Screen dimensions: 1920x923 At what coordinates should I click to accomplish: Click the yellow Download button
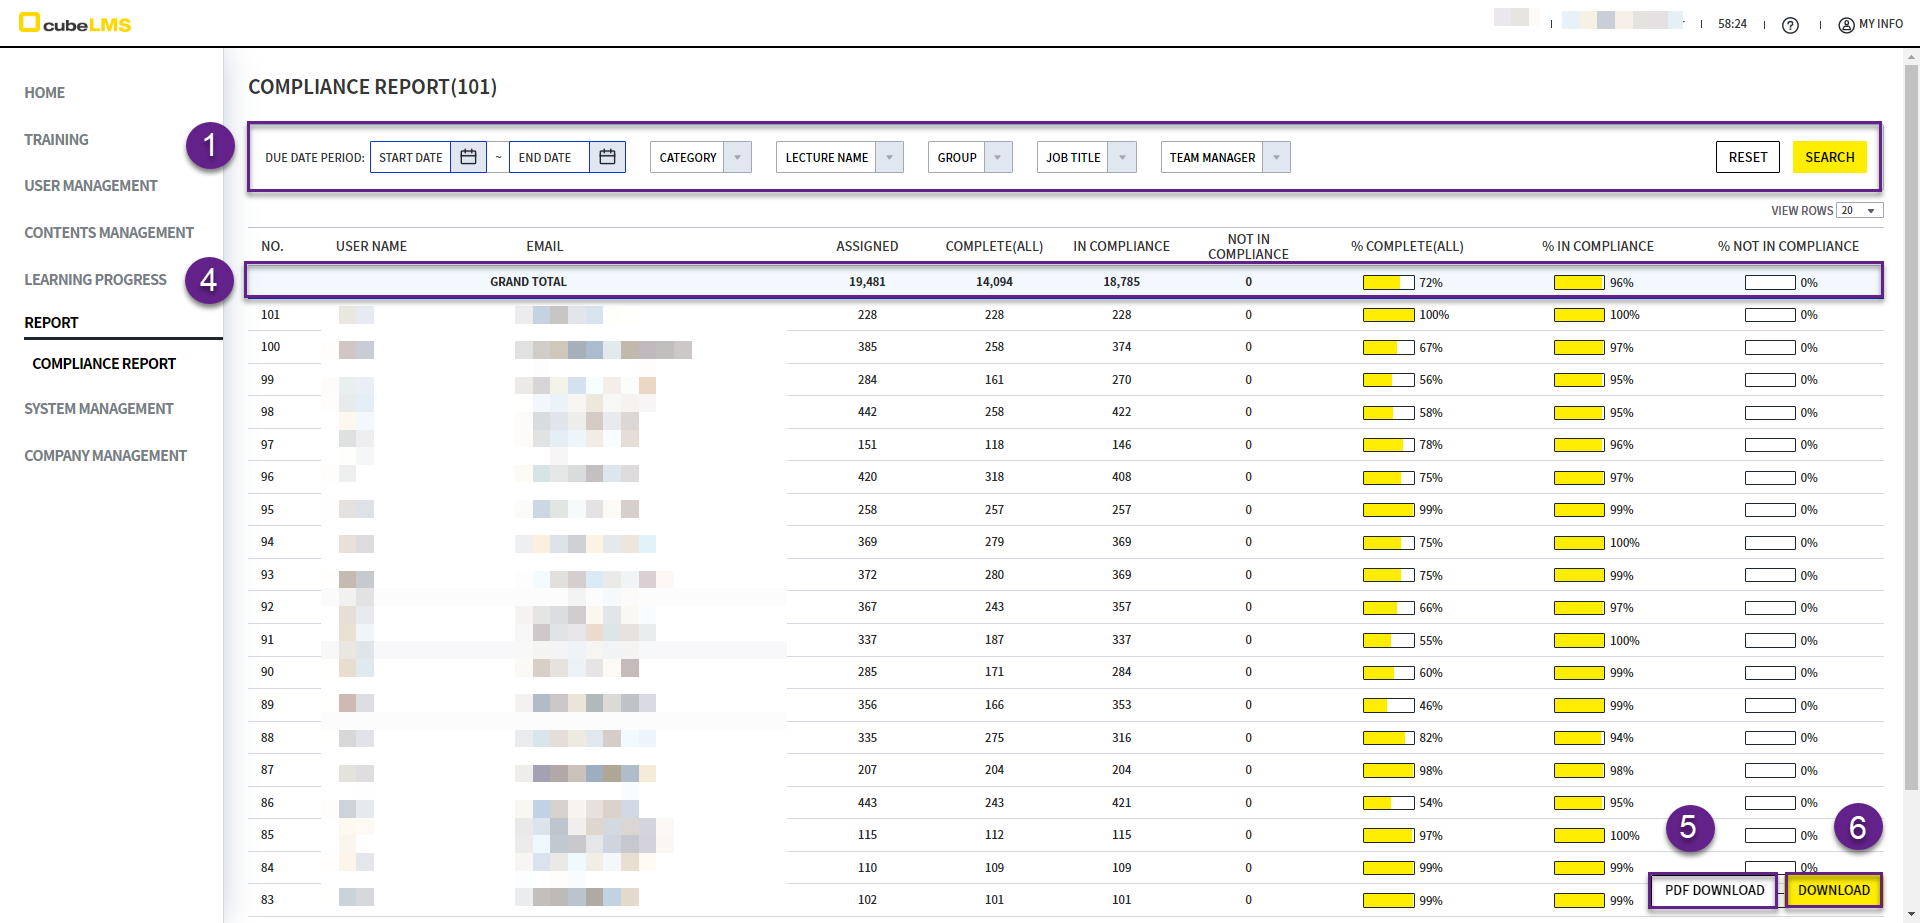coord(1833,890)
